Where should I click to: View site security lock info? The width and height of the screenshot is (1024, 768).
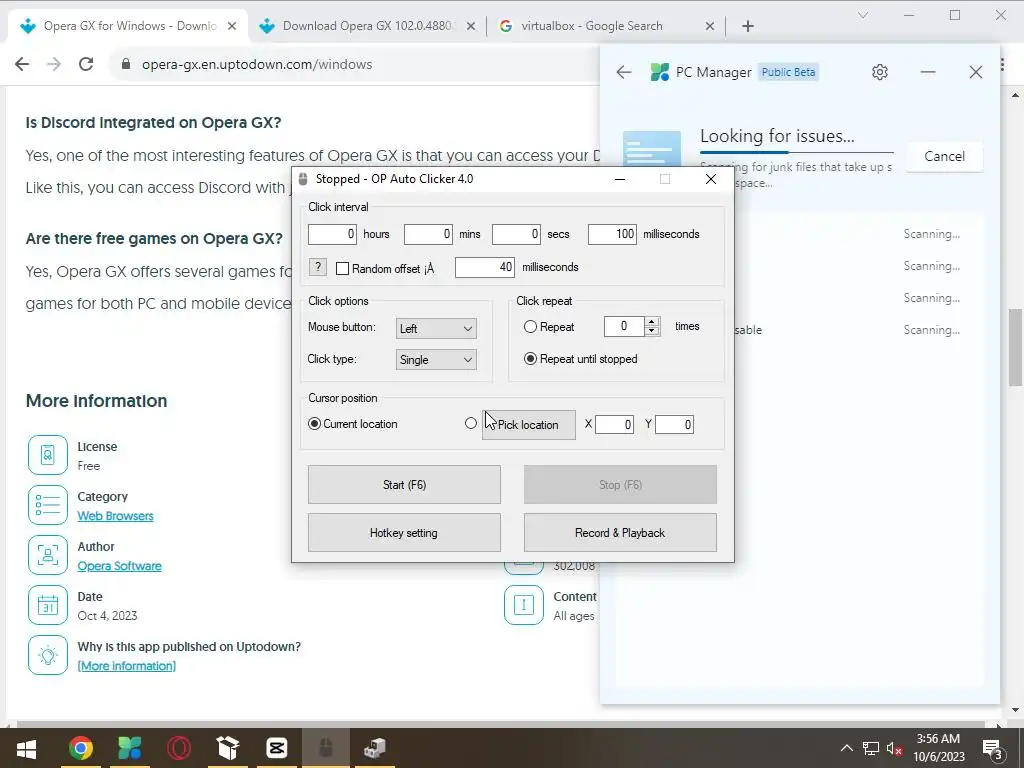[x=126, y=64]
